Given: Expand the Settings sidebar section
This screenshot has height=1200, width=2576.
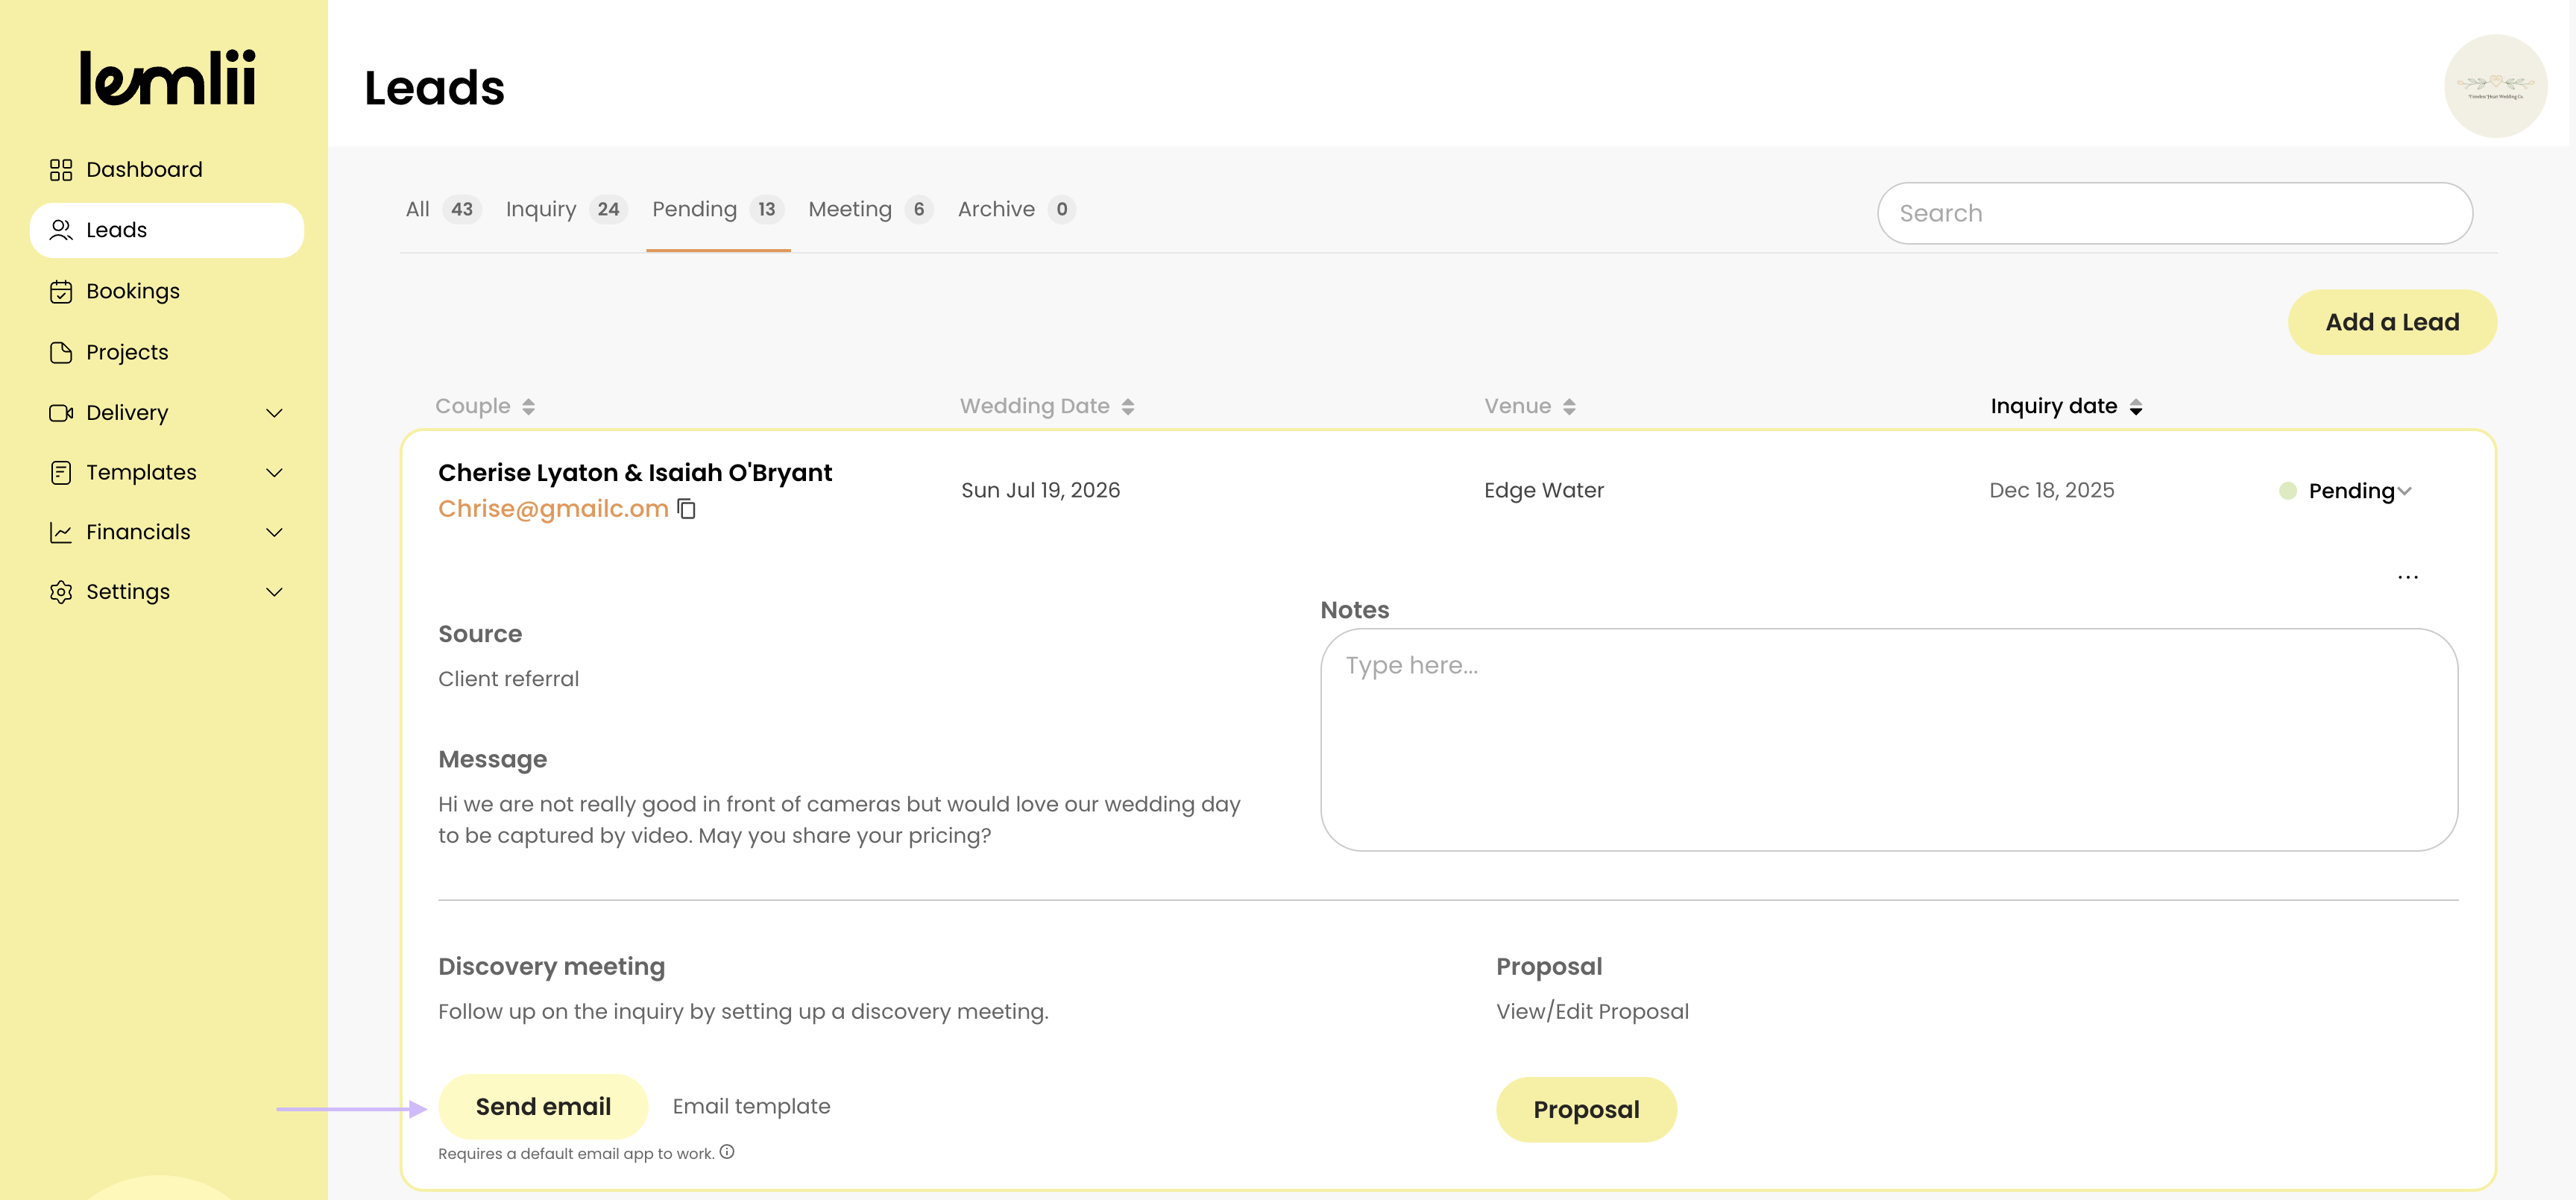Looking at the screenshot, I should coord(274,592).
